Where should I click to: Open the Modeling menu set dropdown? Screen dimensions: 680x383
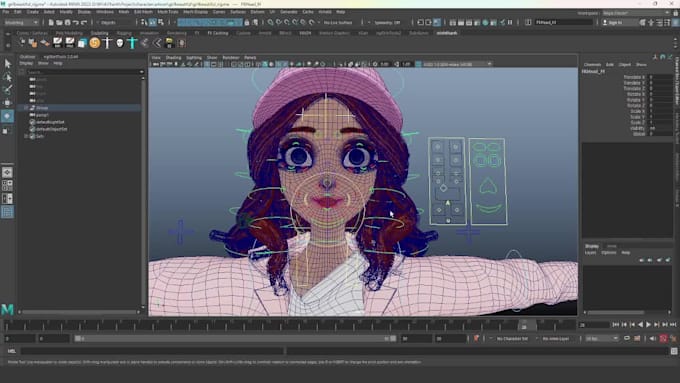coord(21,22)
